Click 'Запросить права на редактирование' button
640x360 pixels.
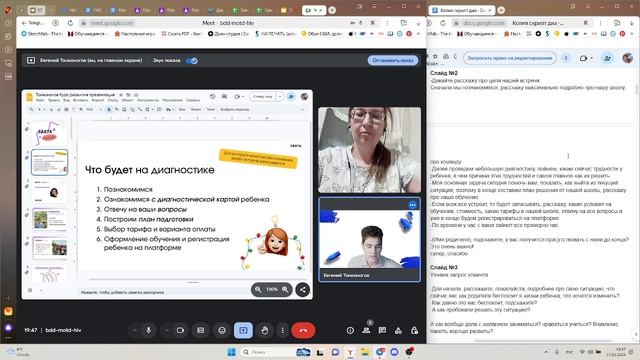(510, 58)
